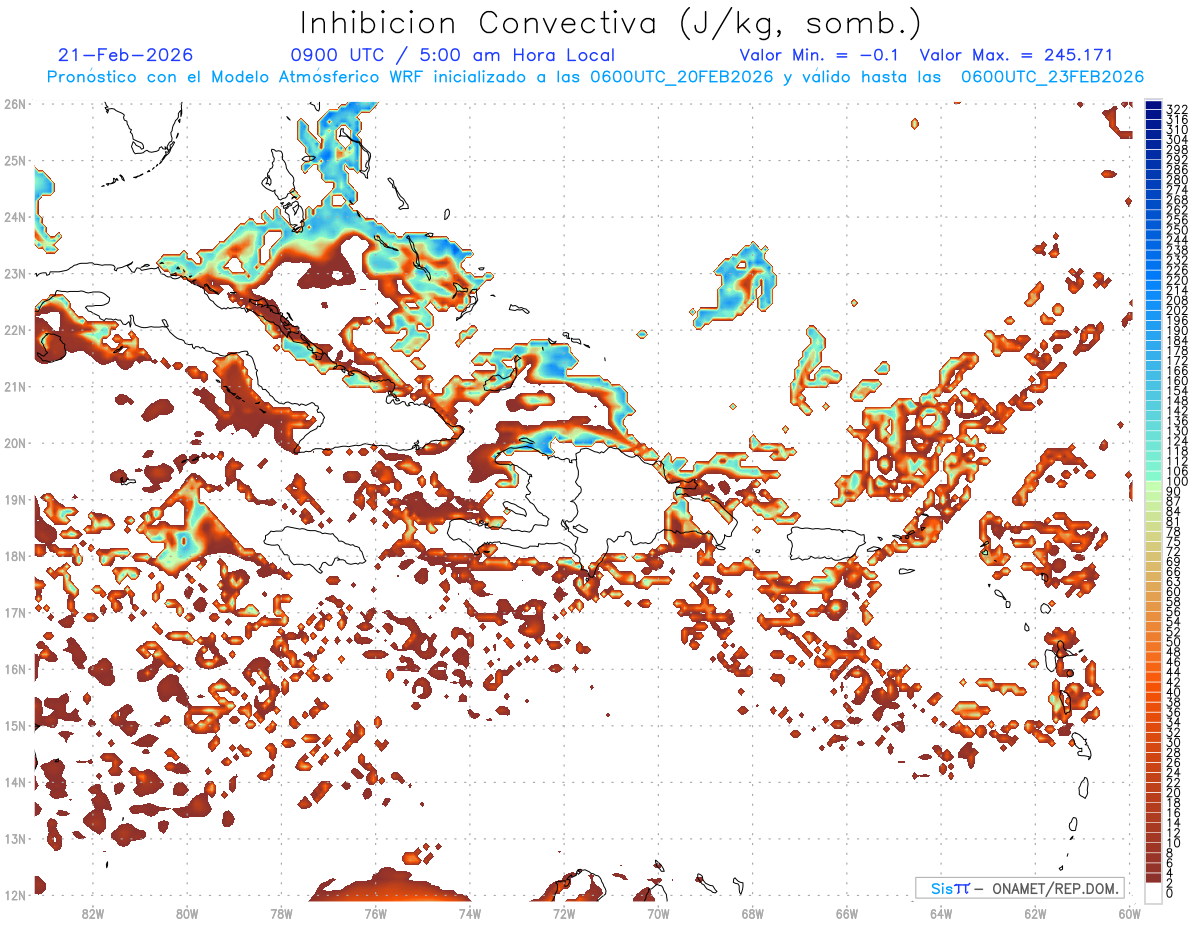Click the colorbar value label 10
This screenshot has height=927, width=1200.
tap(1173, 842)
